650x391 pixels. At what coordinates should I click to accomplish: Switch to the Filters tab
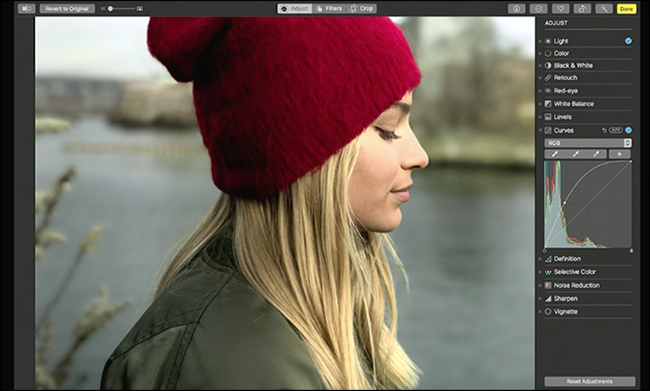click(x=329, y=8)
